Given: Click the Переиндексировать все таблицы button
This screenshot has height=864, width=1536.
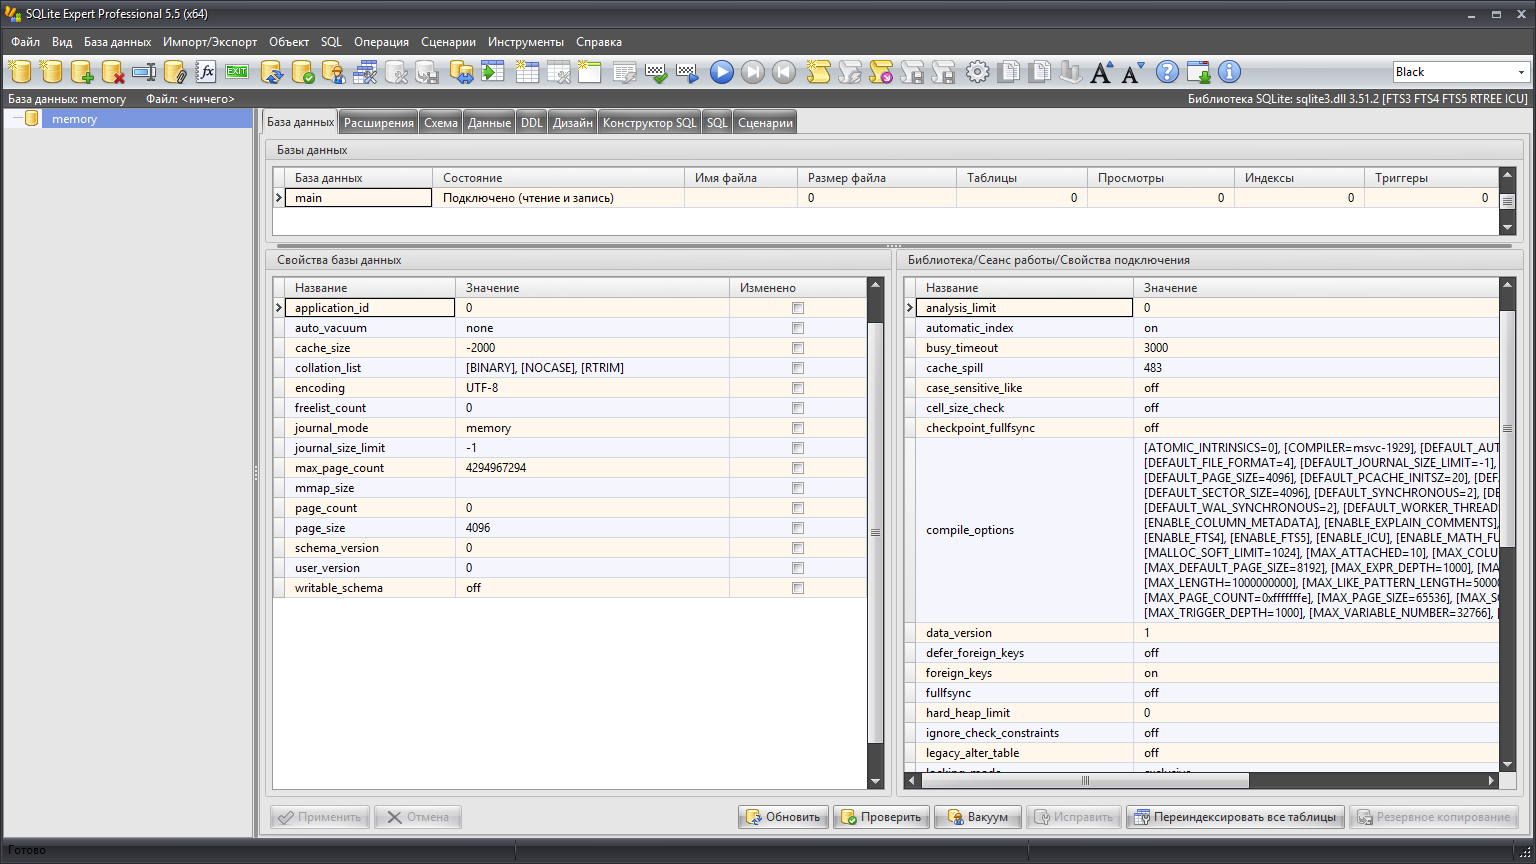Looking at the screenshot, I should click(1234, 817).
